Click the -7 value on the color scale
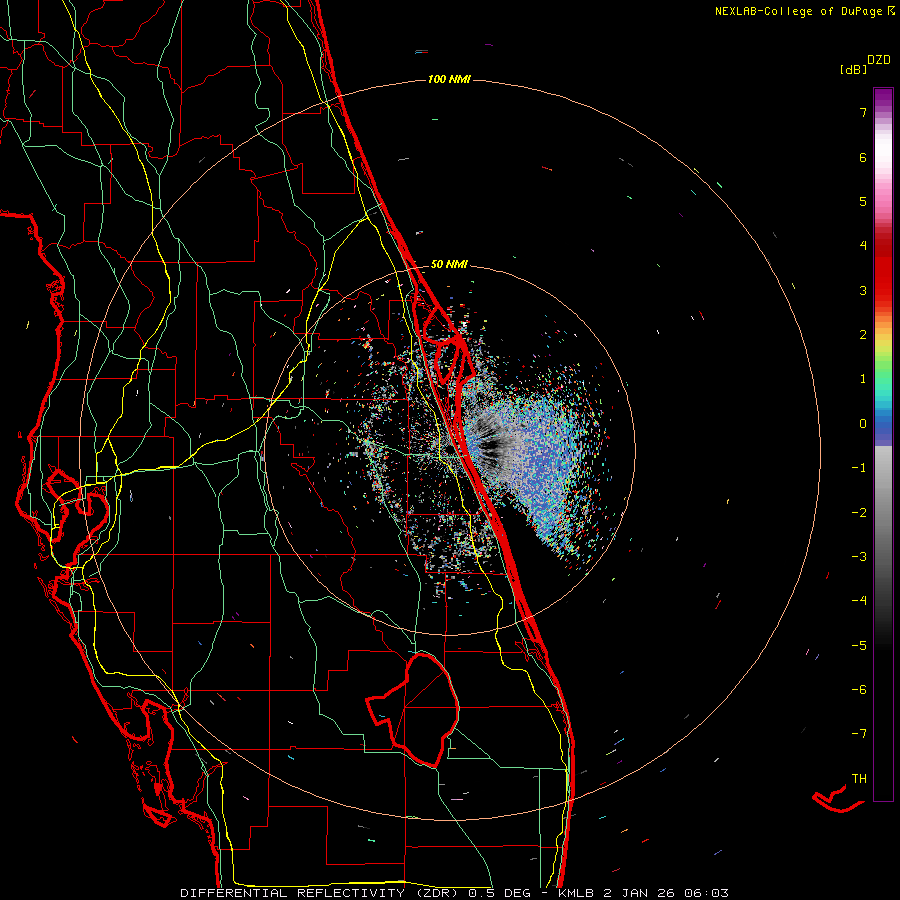900x900 pixels. tap(859, 734)
